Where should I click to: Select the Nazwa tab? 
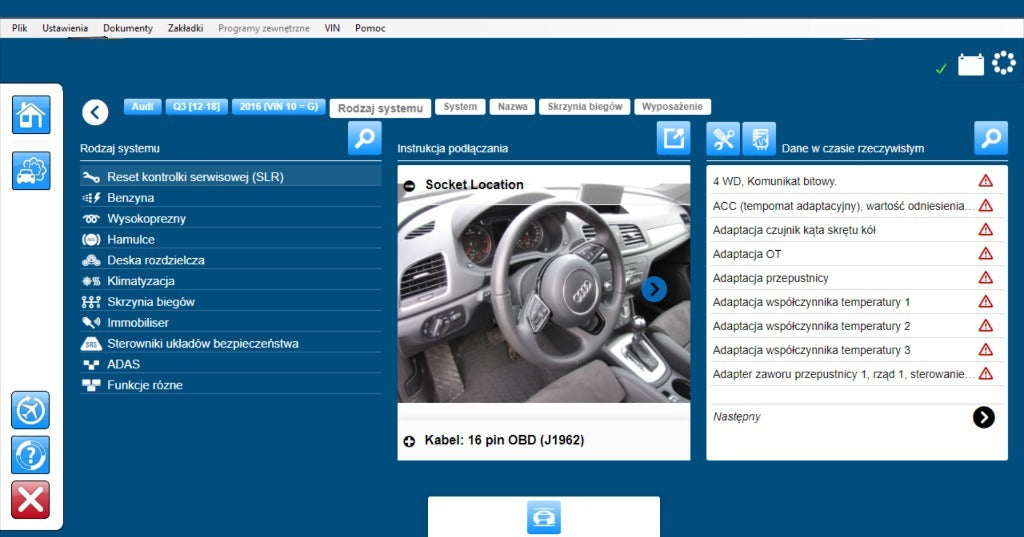[513, 106]
